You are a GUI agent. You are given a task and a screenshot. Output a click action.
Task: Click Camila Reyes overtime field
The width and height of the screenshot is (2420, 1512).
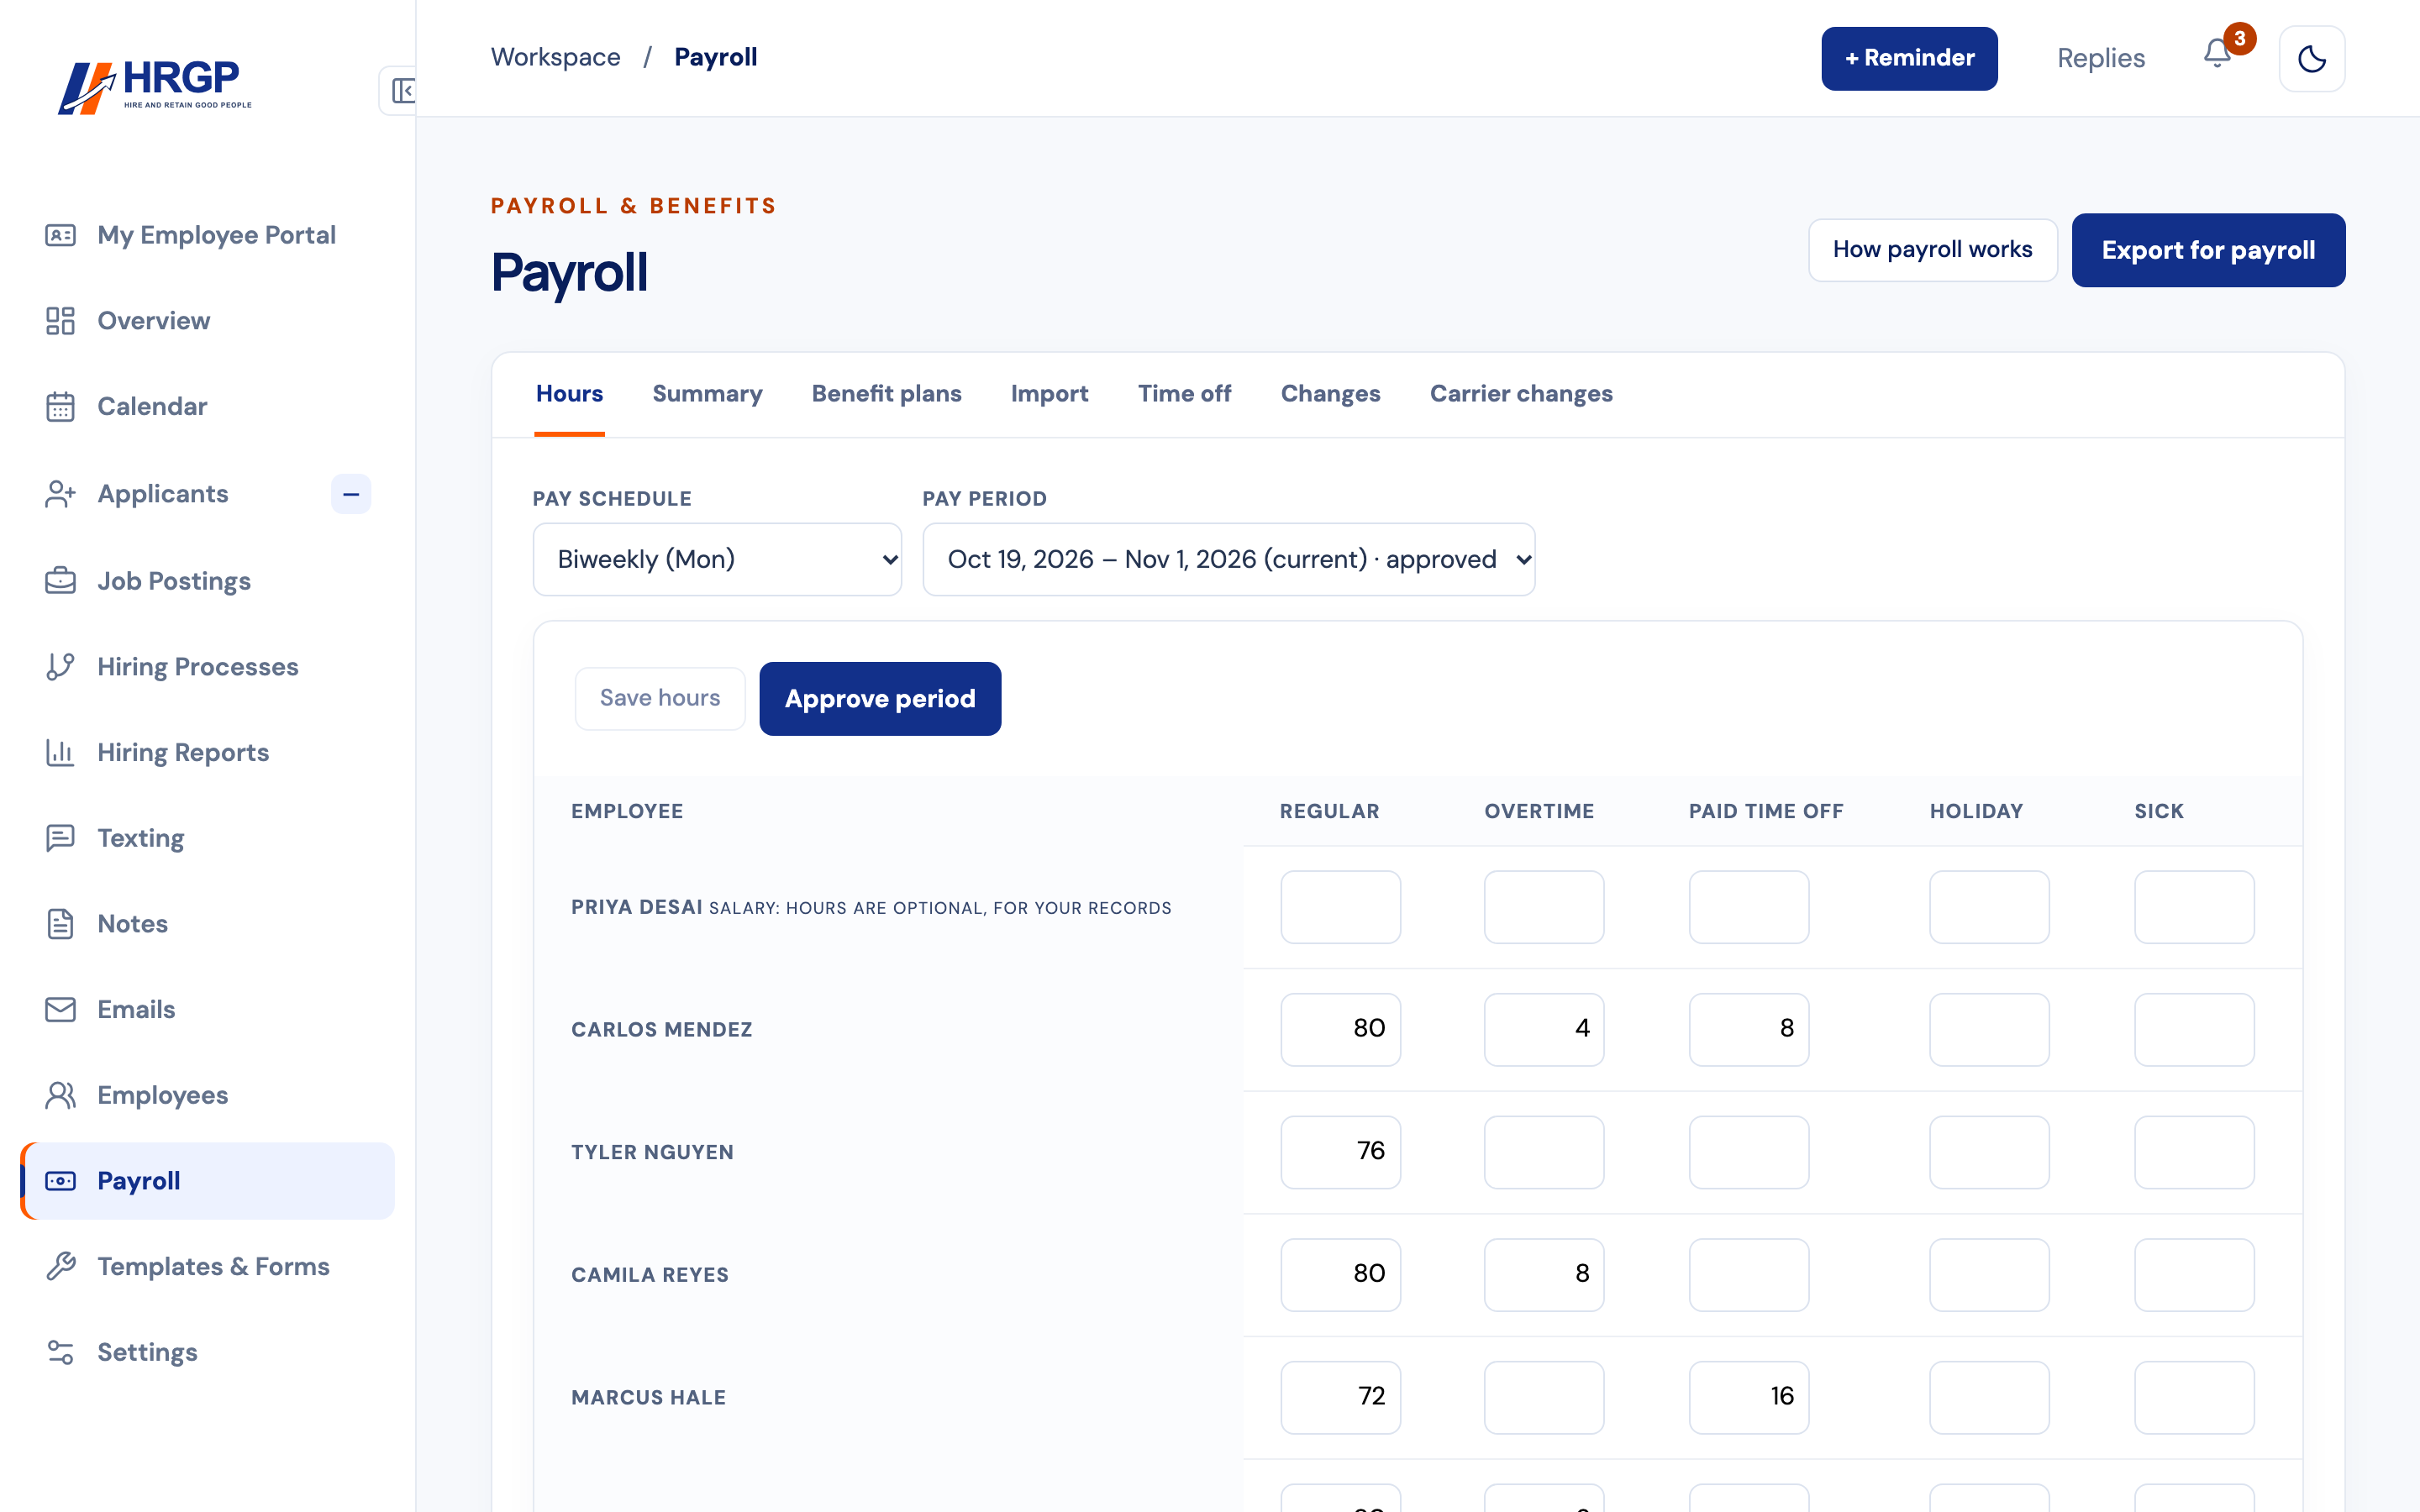1544,1275
